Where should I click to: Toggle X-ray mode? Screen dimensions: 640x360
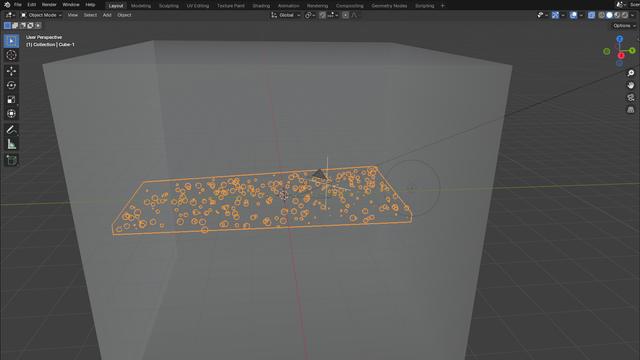[591, 15]
